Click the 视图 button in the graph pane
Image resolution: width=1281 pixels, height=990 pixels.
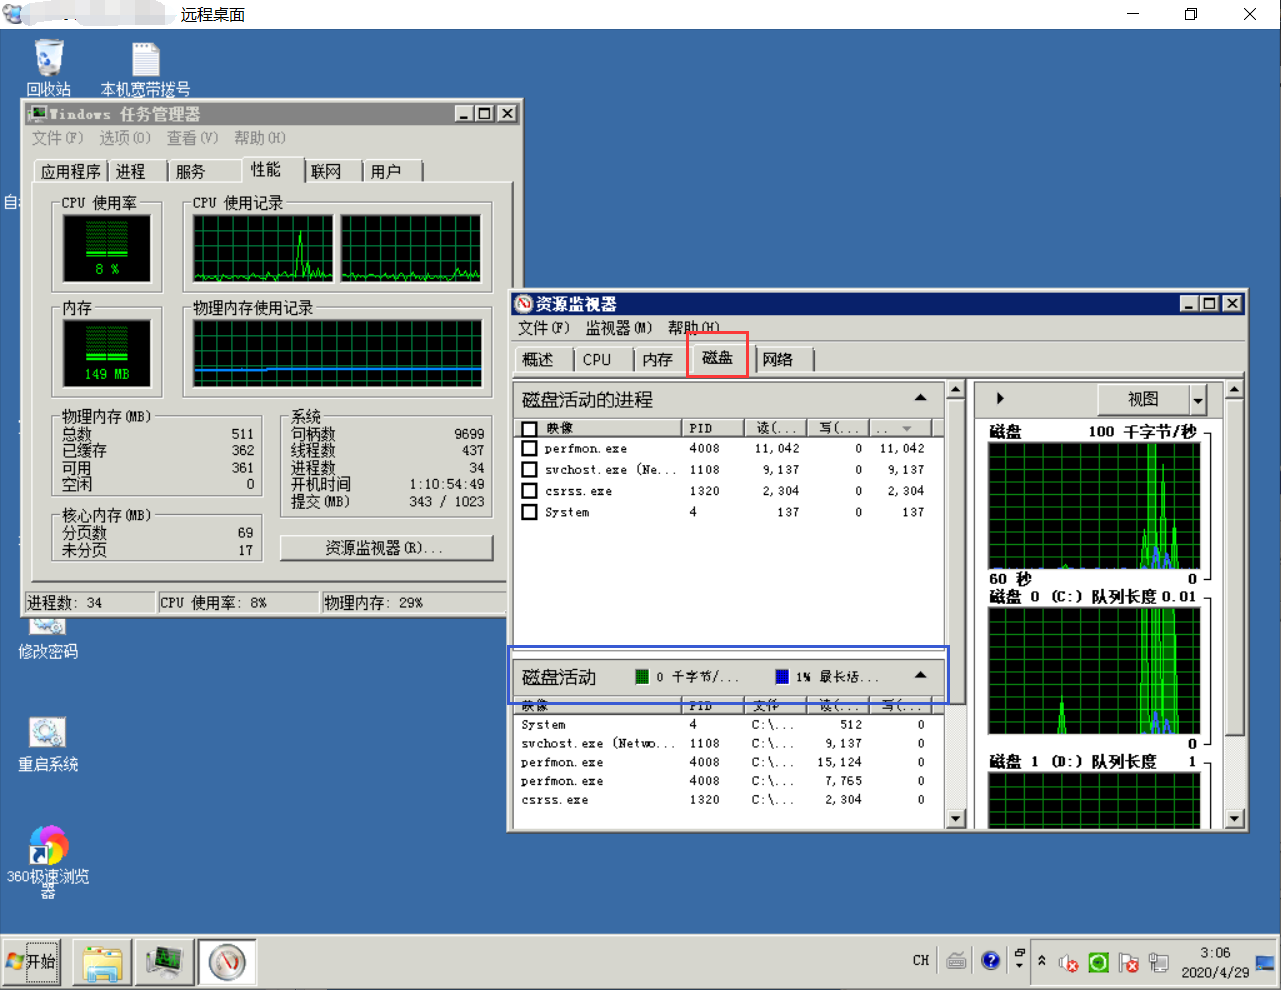pyautogui.click(x=1143, y=400)
